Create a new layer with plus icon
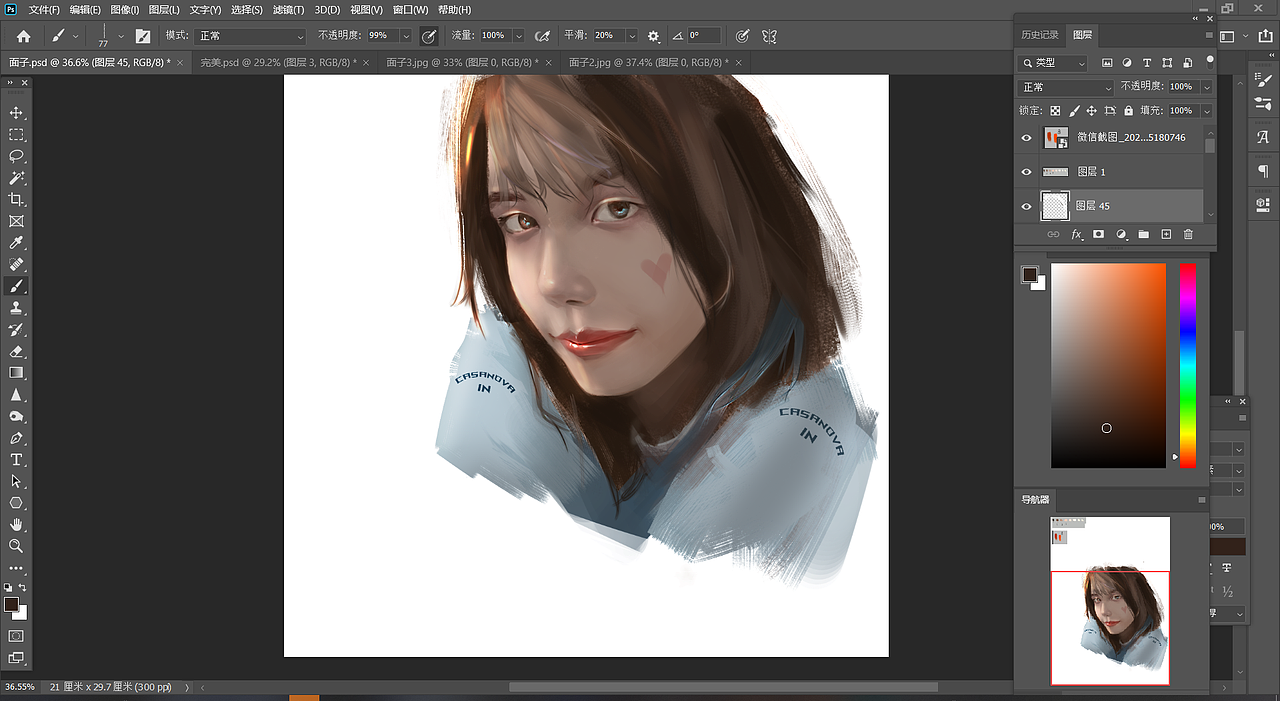This screenshot has height=701, width=1280. (1166, 234)
